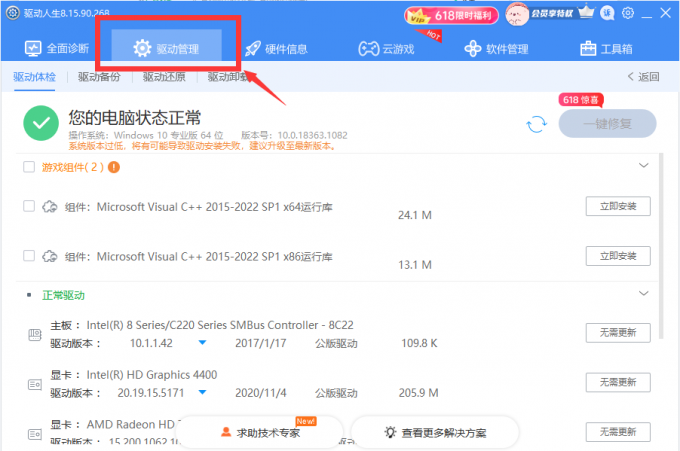Click the 软件管理 flower icon

(473, 49)
